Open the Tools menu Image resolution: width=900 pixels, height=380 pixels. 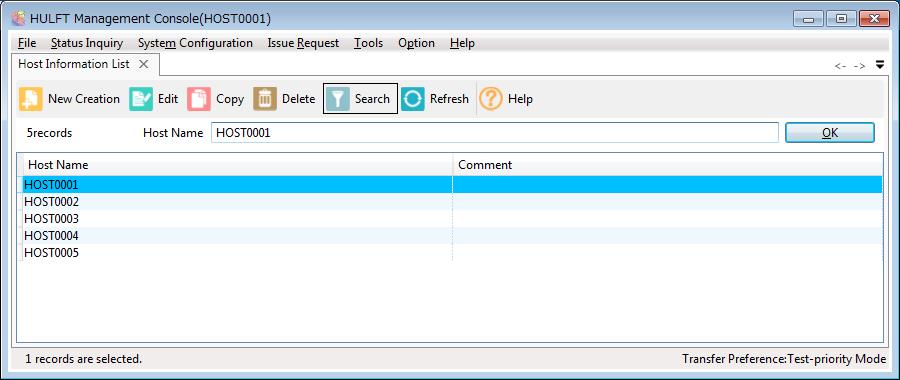(x=368, y=43)
